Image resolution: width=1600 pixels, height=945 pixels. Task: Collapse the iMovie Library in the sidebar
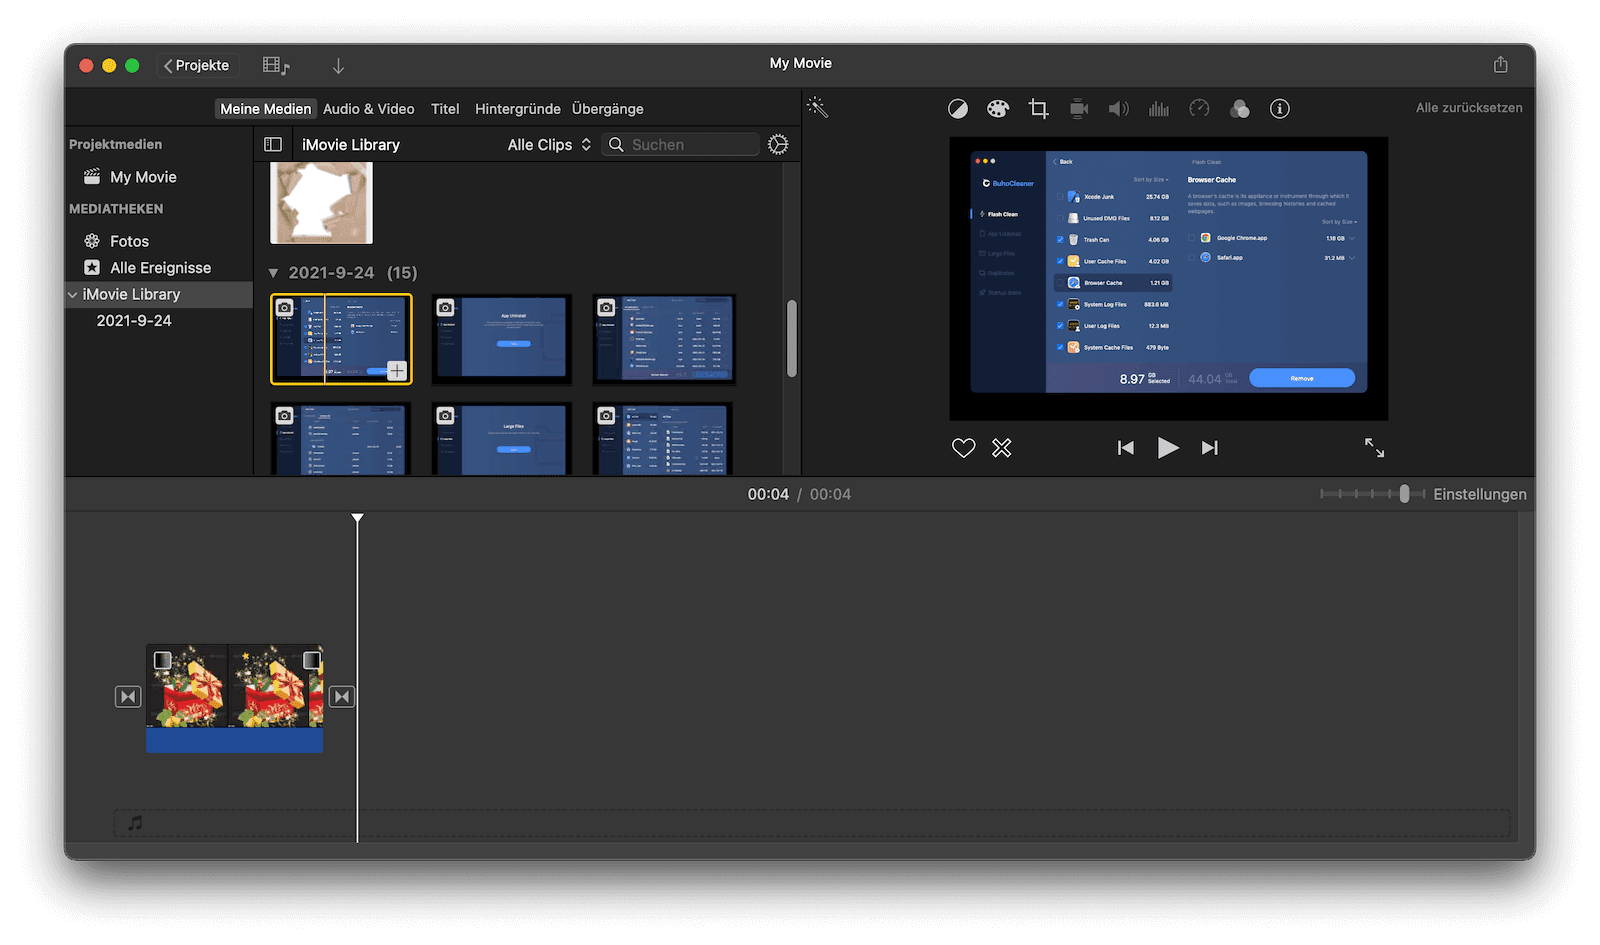(73, 294)
